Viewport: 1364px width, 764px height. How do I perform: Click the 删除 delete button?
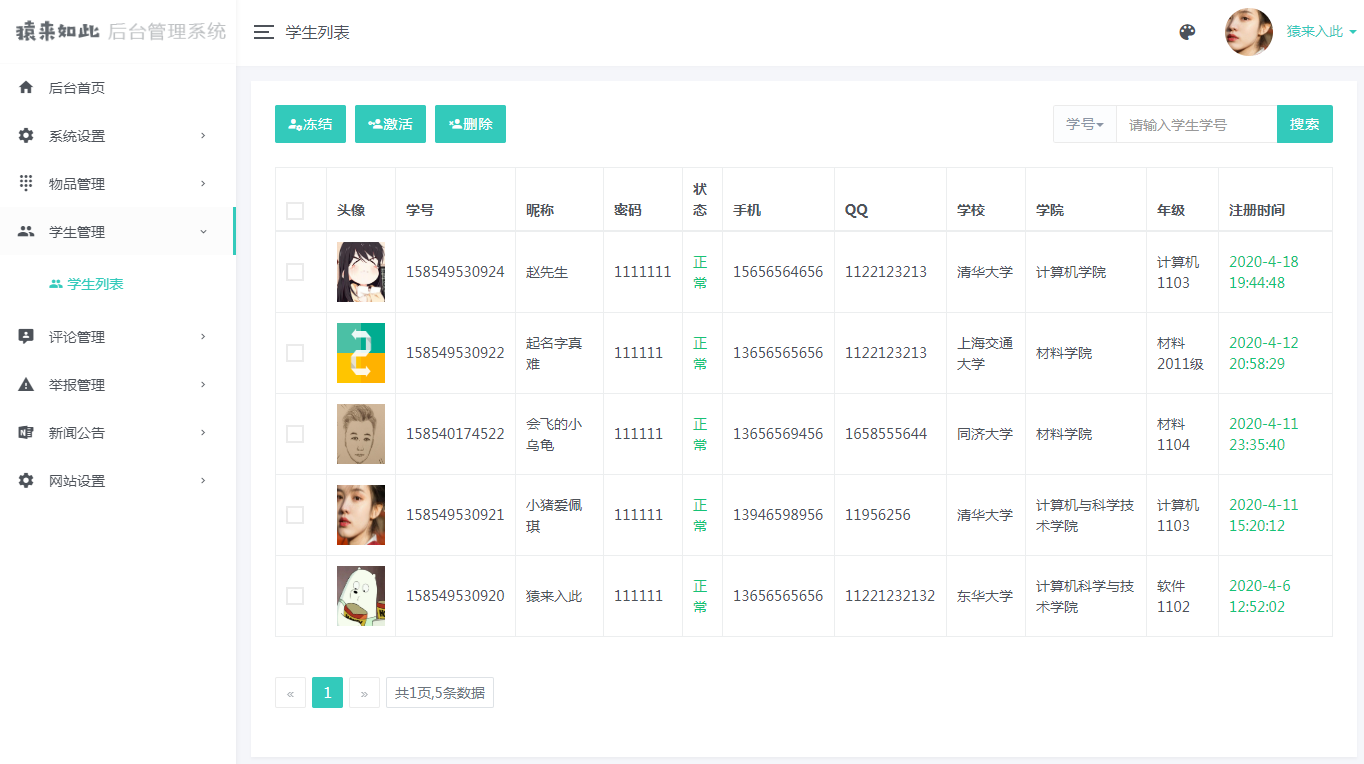(x=470, y=124)
